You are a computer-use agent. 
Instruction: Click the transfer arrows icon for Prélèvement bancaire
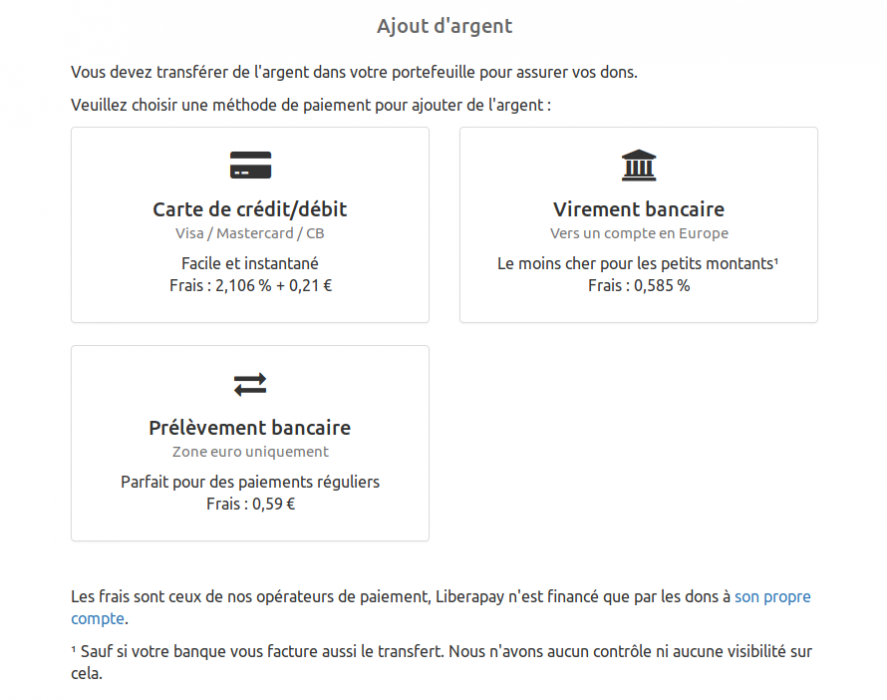[x=249, y=383]
